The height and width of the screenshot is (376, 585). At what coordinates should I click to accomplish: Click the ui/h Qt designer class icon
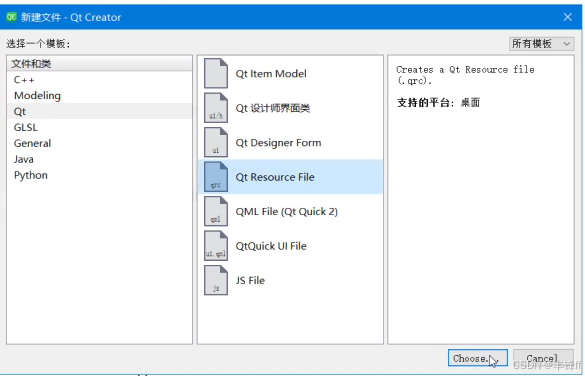coord(216,108)
